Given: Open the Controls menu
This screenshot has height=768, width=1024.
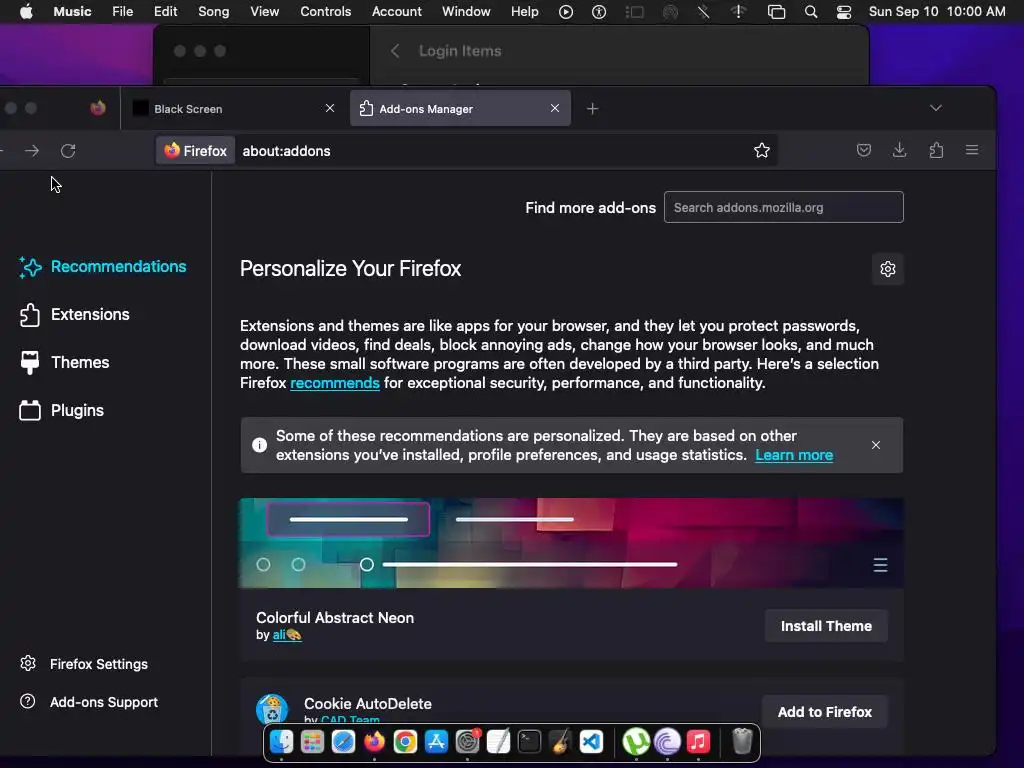Looking at the screenshot, I should coord(325,12).
